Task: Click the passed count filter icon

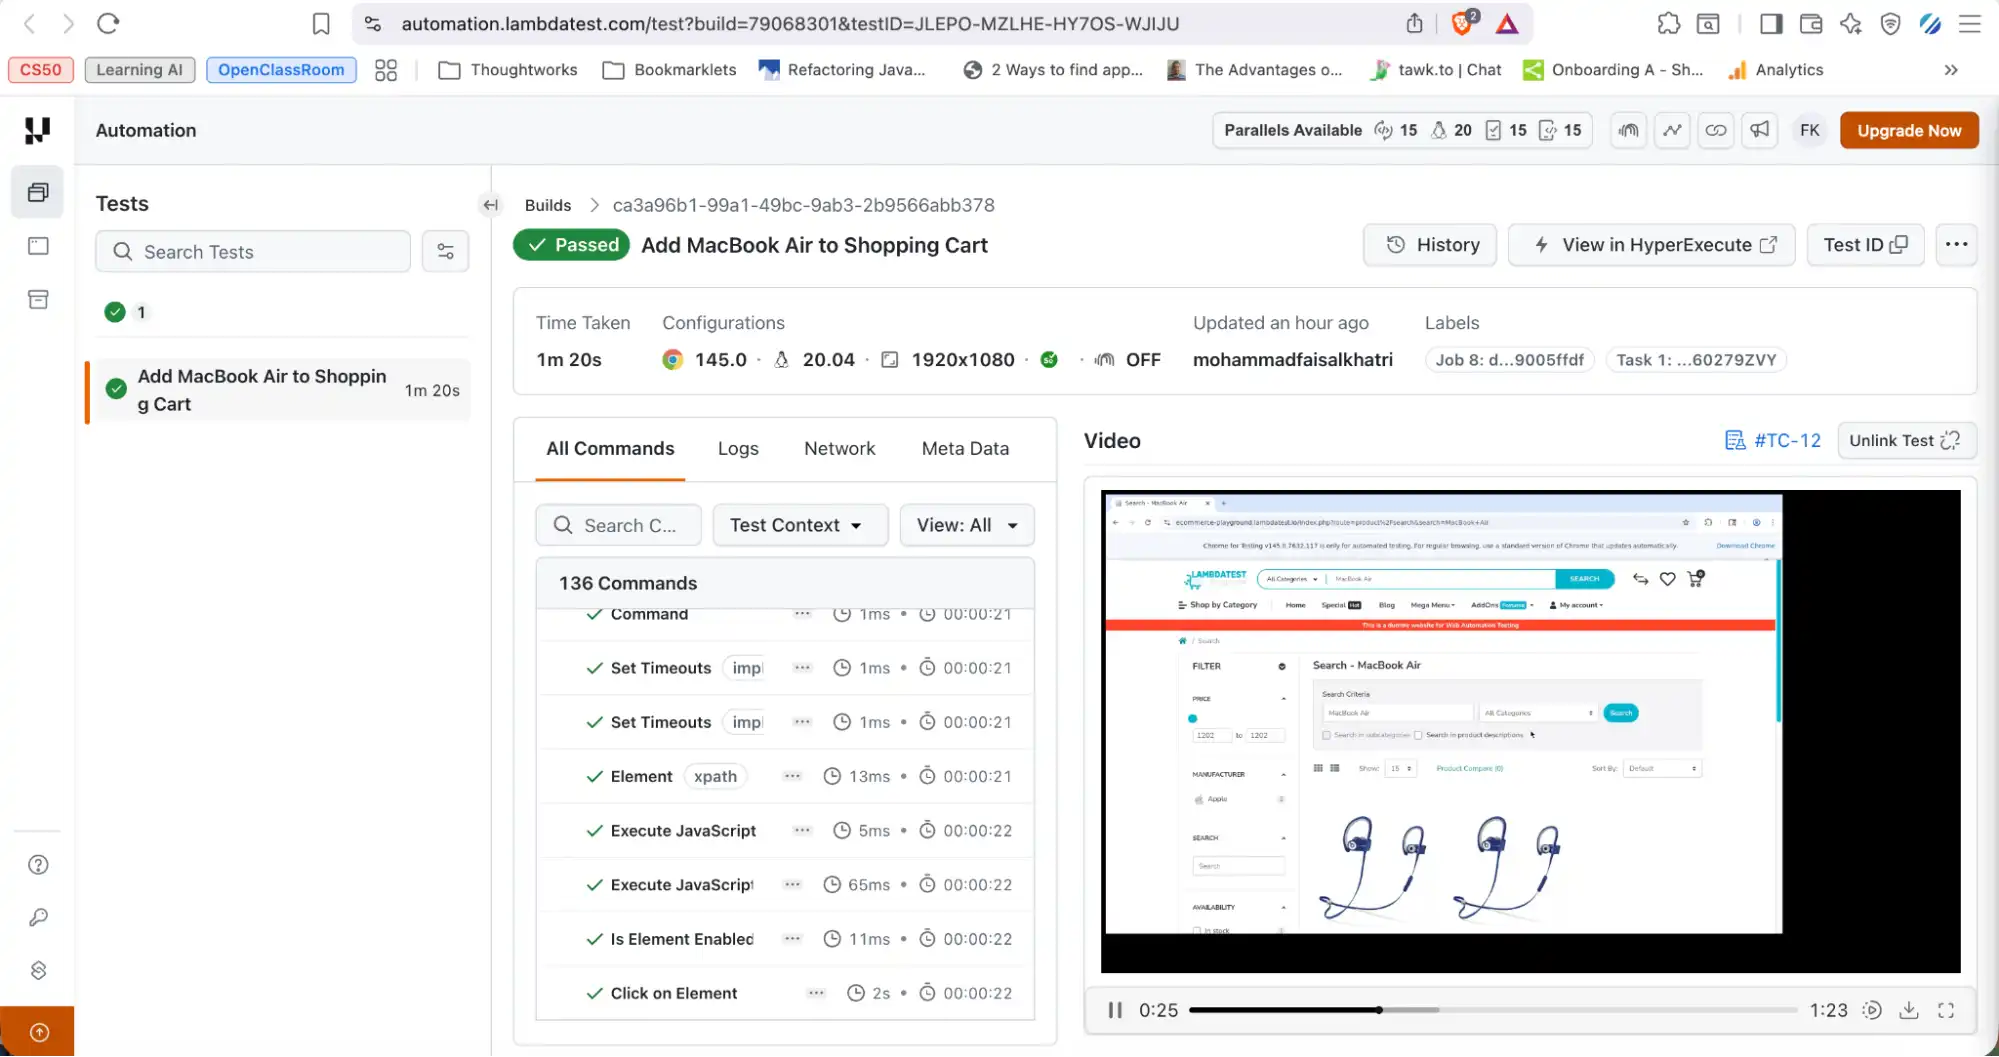Action: pyautogui.click(x=115, y=312)
